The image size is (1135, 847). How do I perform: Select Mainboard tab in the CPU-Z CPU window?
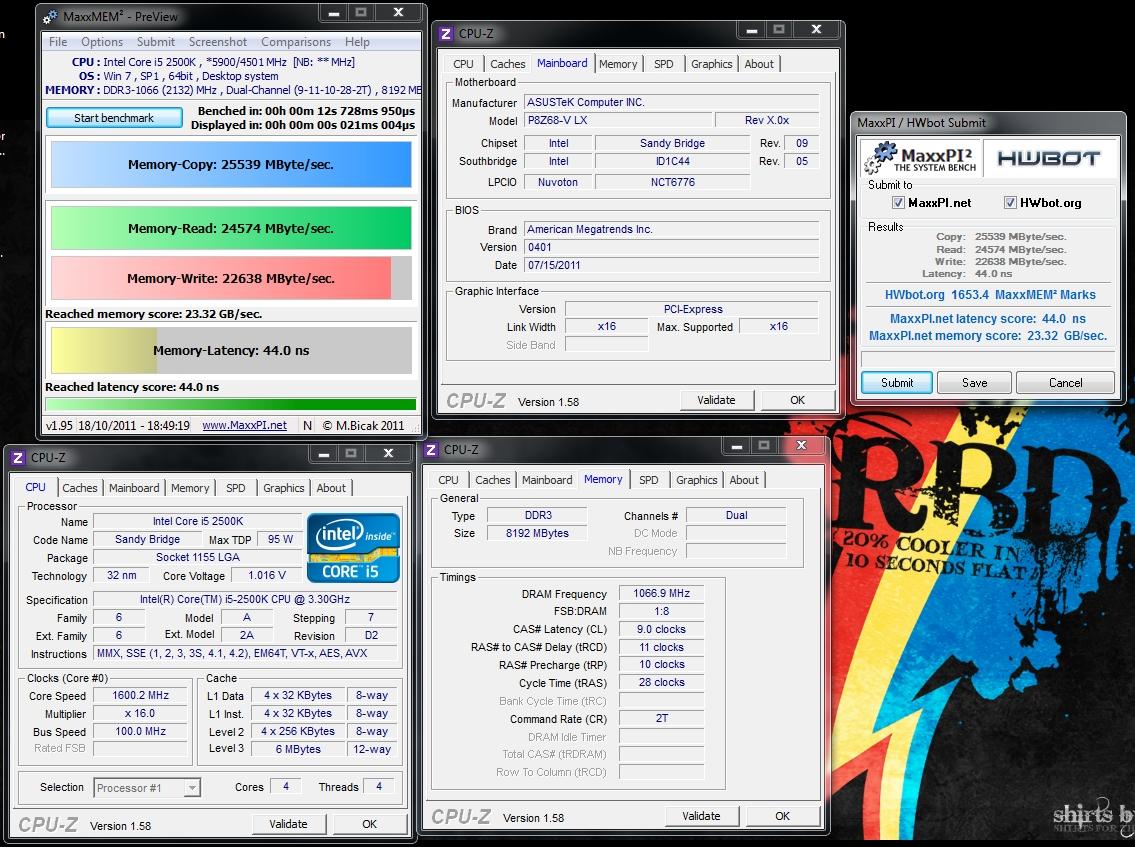coord(134,488)
